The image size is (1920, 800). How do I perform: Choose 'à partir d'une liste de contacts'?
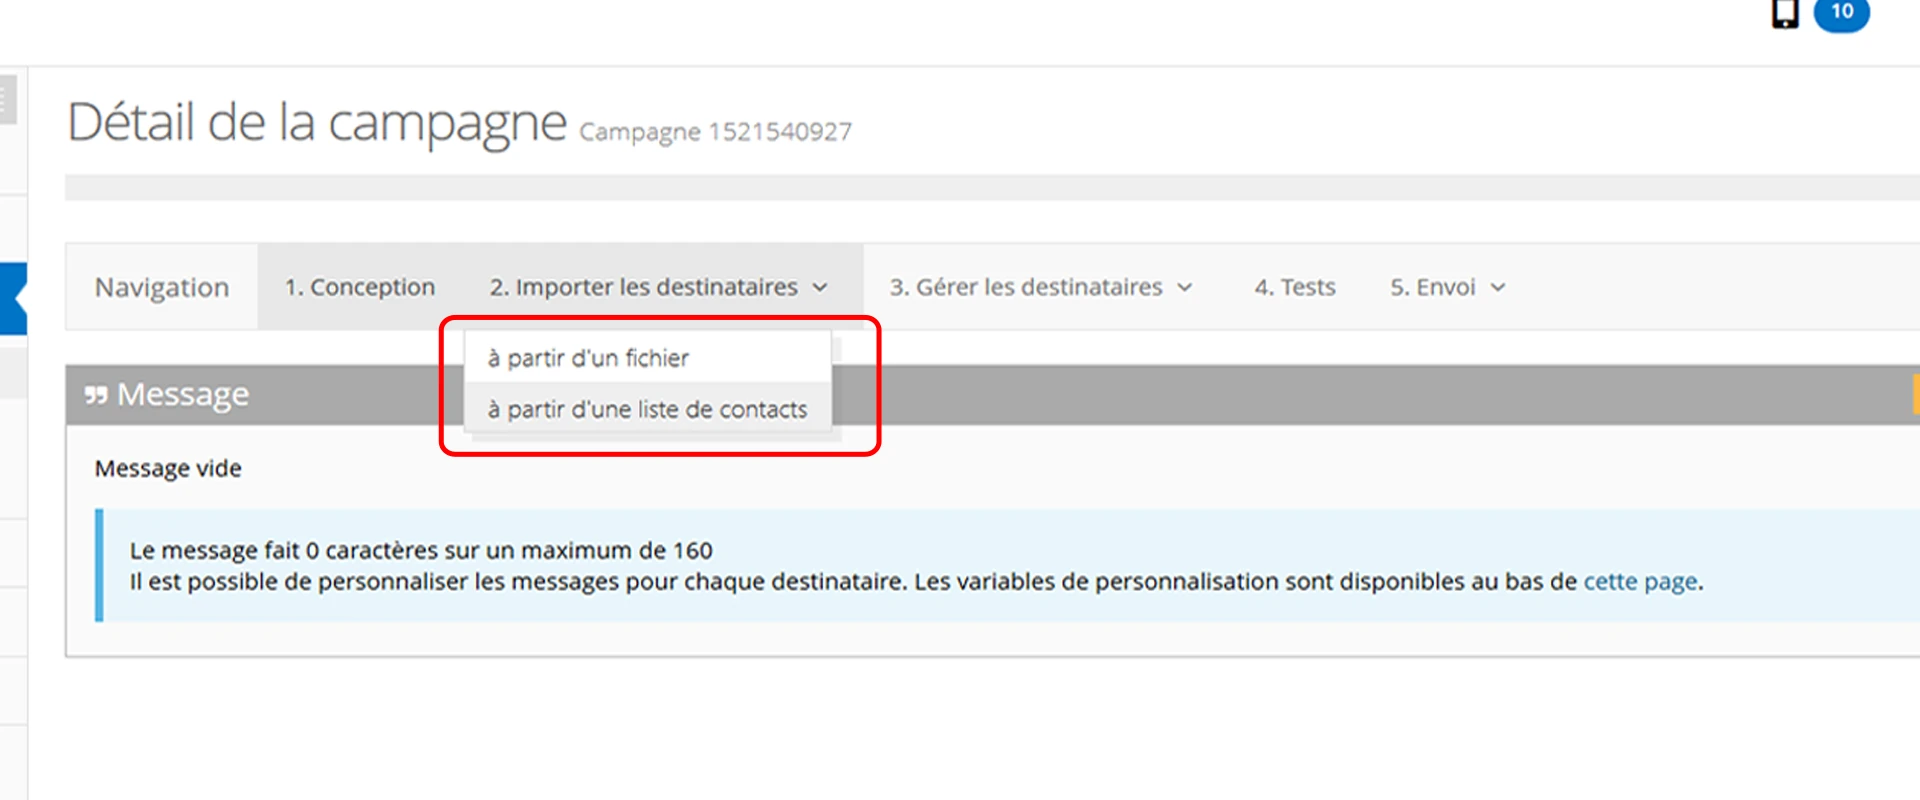[x=647, y=410]
